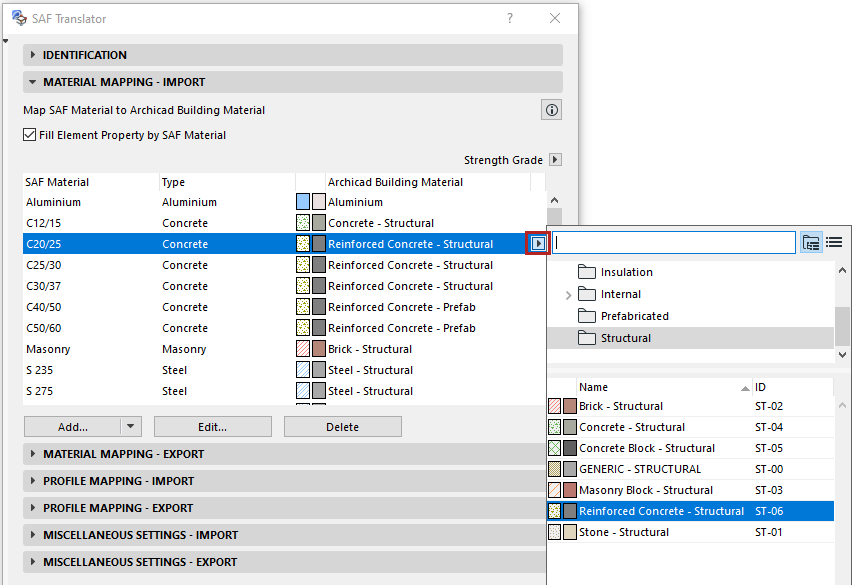Click folder tree scrollbar down arrow
Screen dimensions: 854x585
point(843,355)
